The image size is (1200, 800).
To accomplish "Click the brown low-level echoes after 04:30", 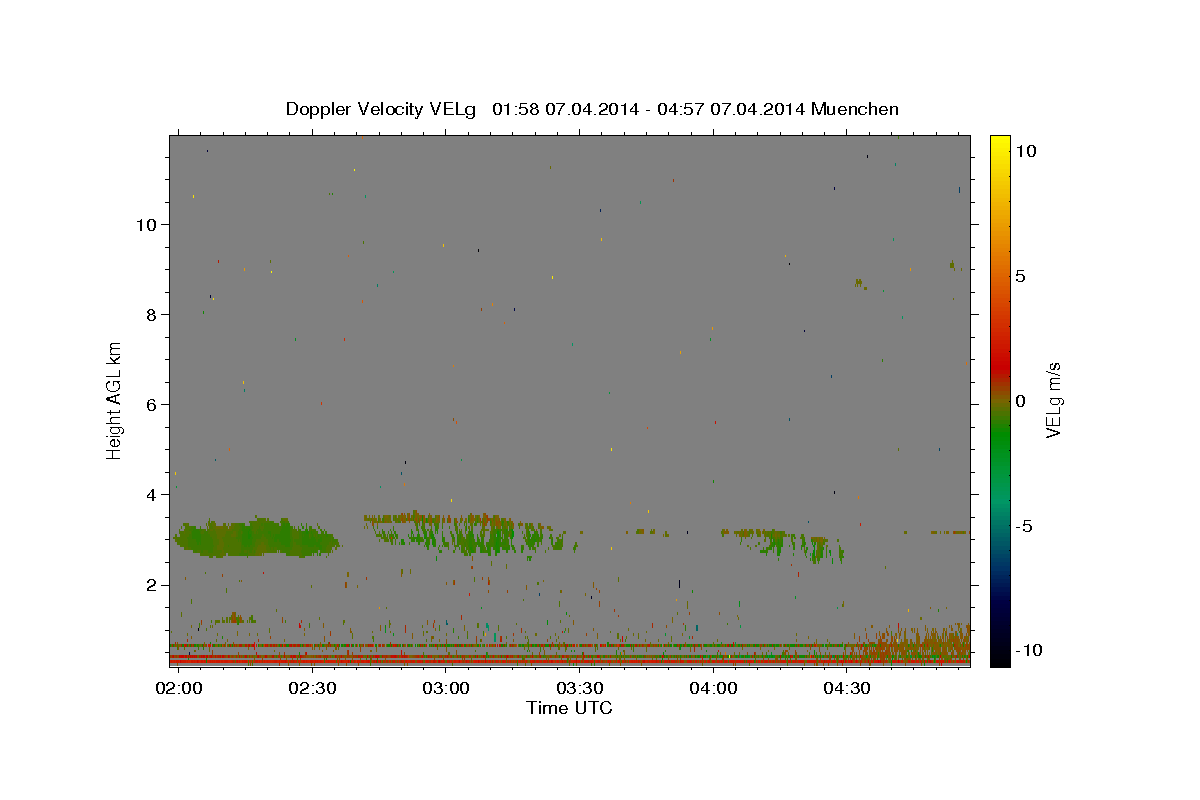I will [x=915, y=643].
